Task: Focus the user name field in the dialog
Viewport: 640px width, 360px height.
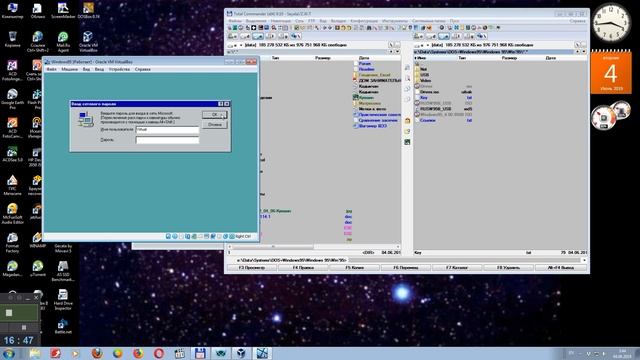Action: pyautogui.click(x=167, y=129)
